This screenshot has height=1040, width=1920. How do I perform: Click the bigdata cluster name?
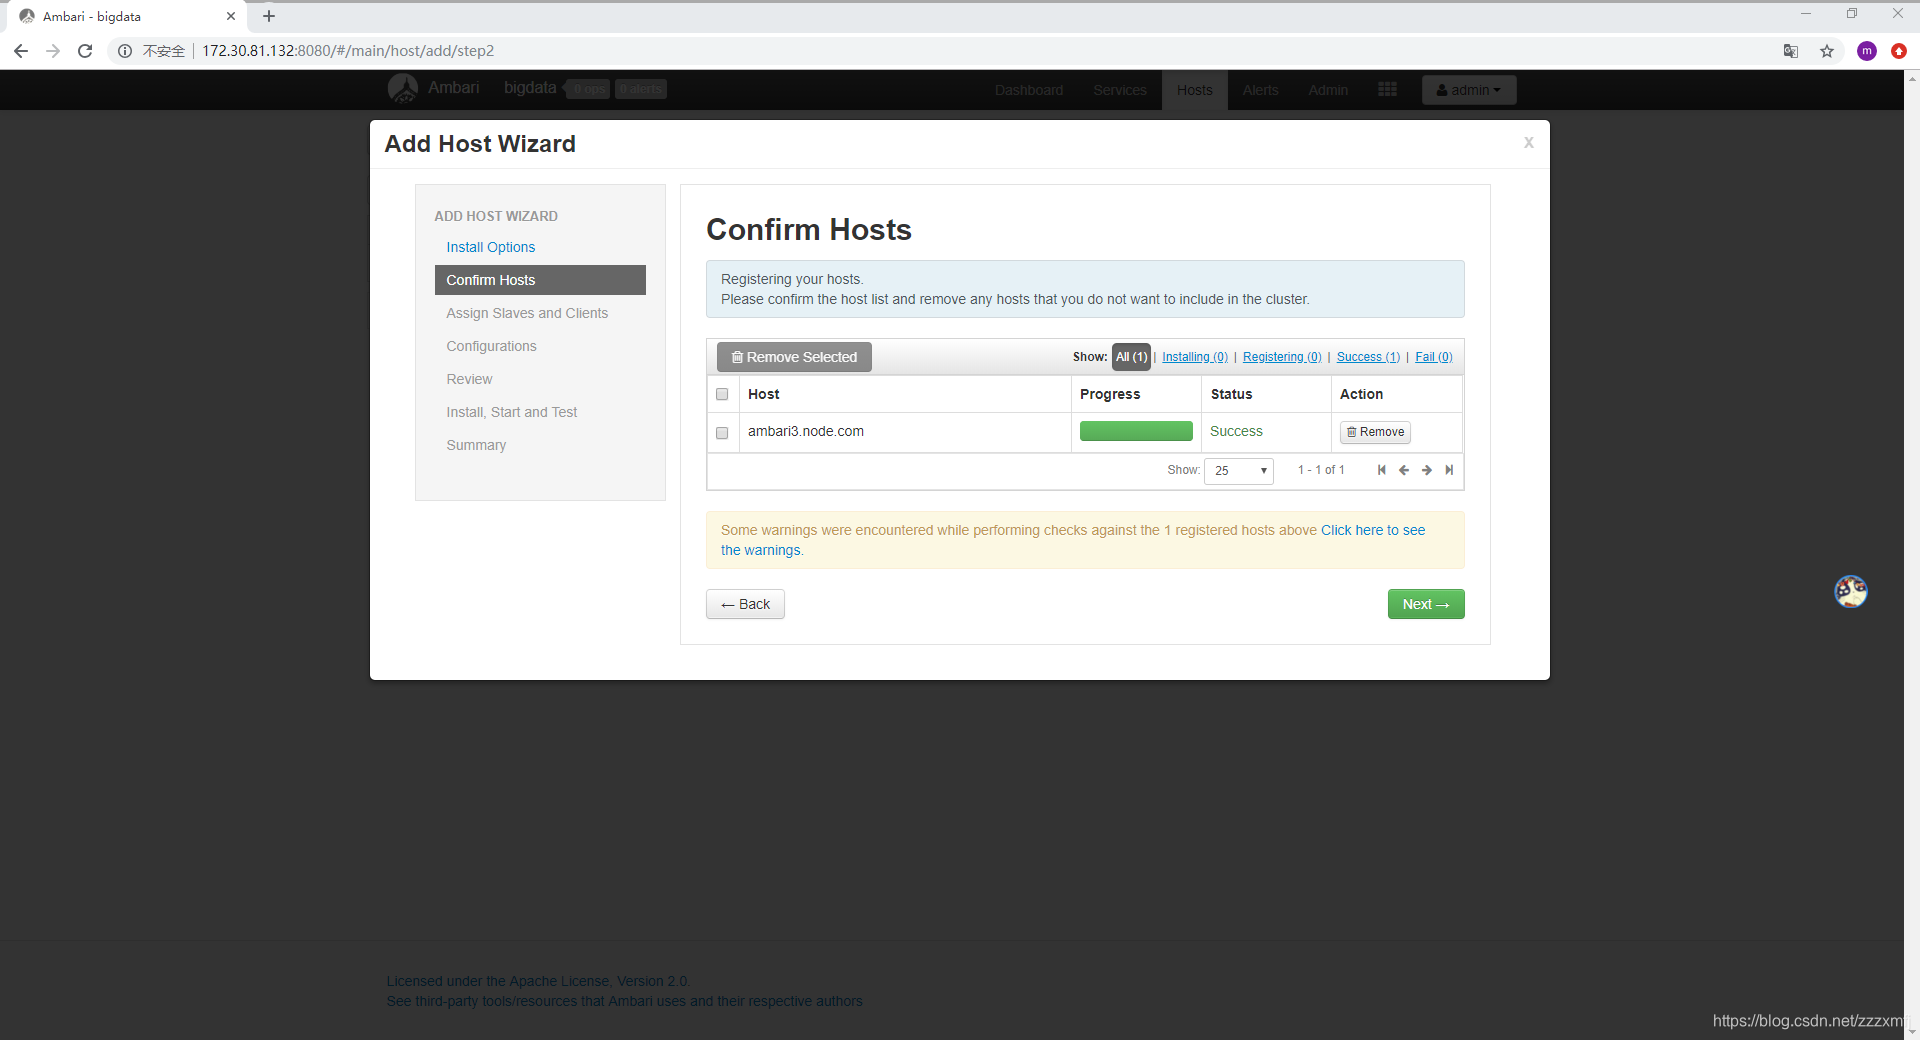point(530,88)
